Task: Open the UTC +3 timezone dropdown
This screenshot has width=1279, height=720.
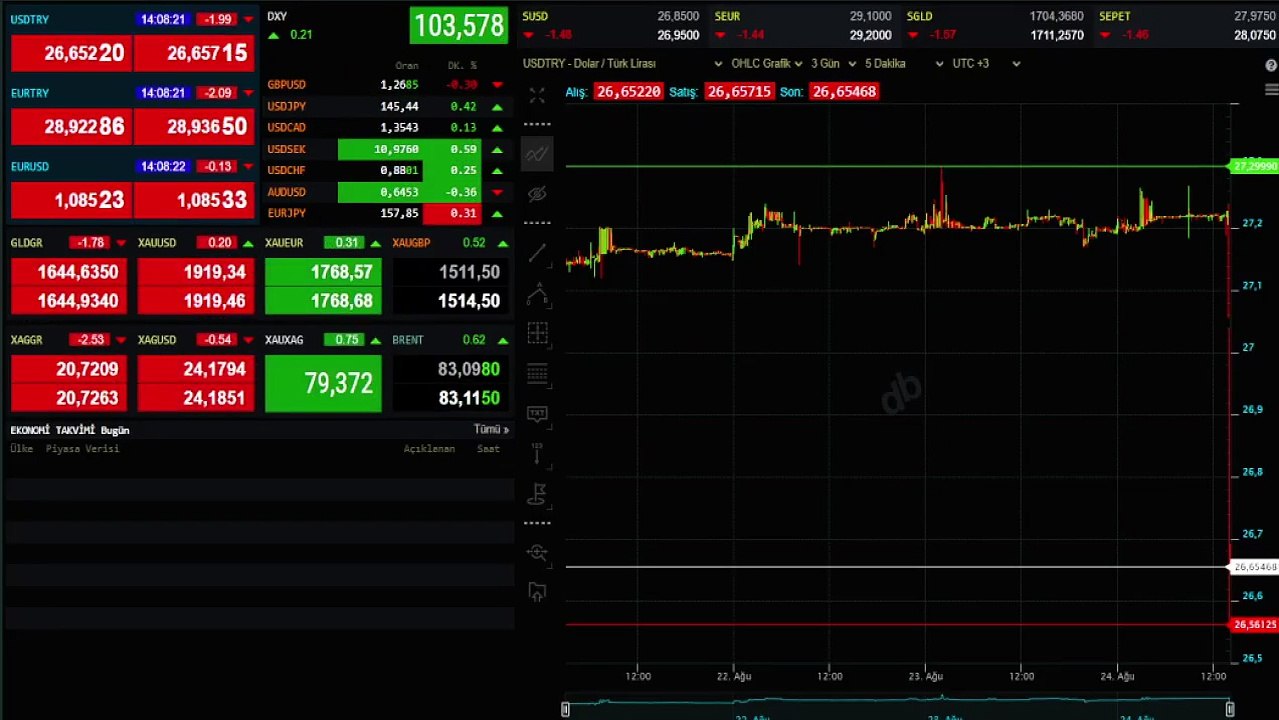Action: pos(986,64)
